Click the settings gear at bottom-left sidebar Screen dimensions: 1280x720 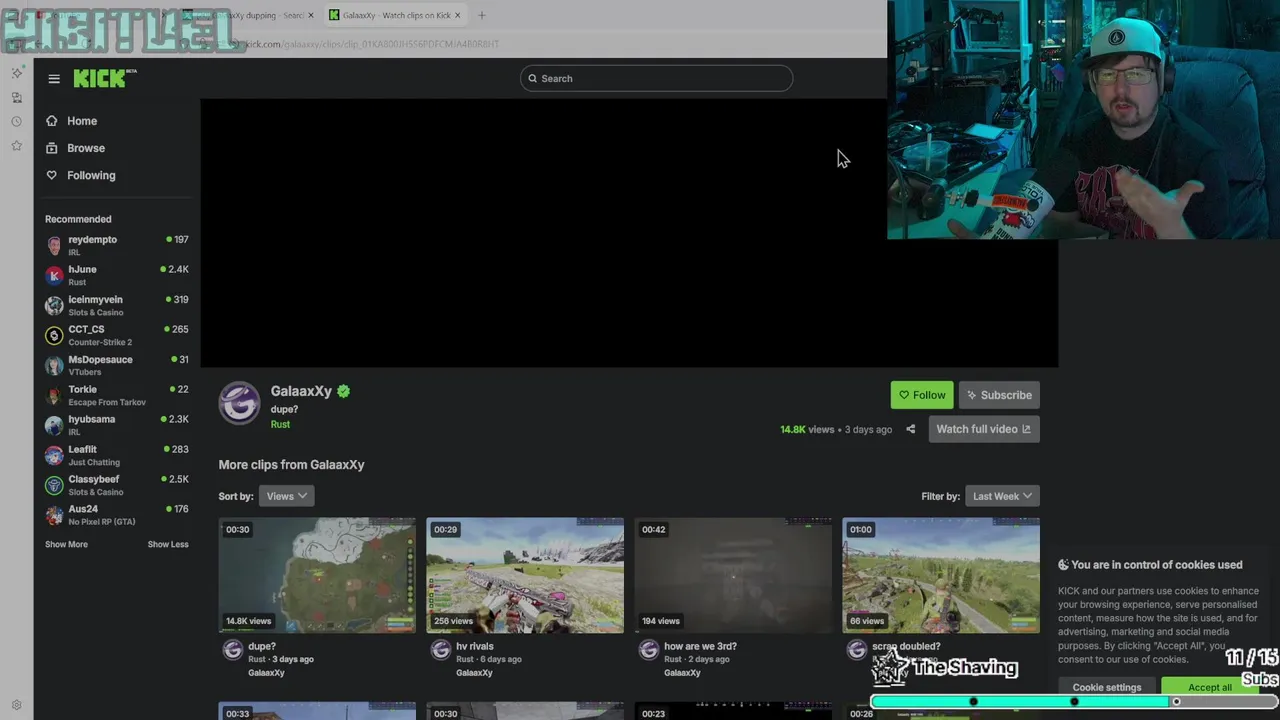16,705
